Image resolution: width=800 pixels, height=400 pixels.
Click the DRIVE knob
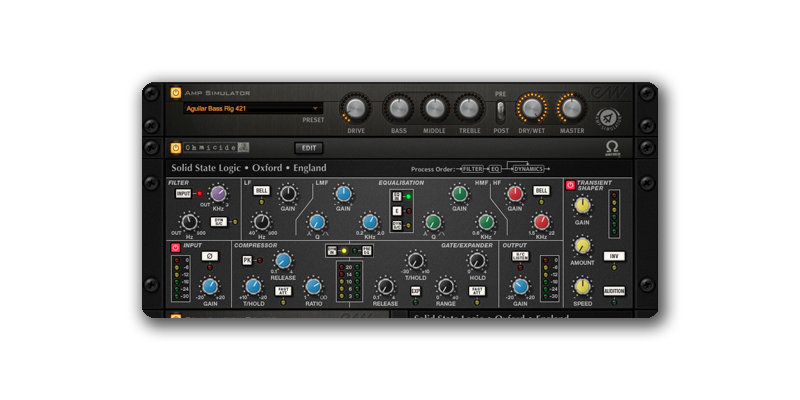(x=356, y=108)
